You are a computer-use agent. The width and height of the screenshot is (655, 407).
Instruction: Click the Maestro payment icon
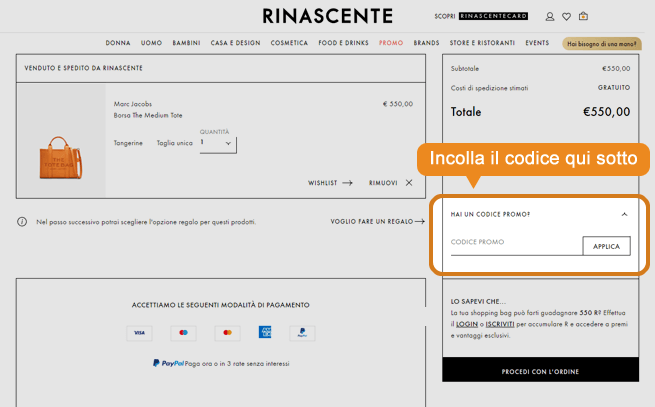point(183,333)
